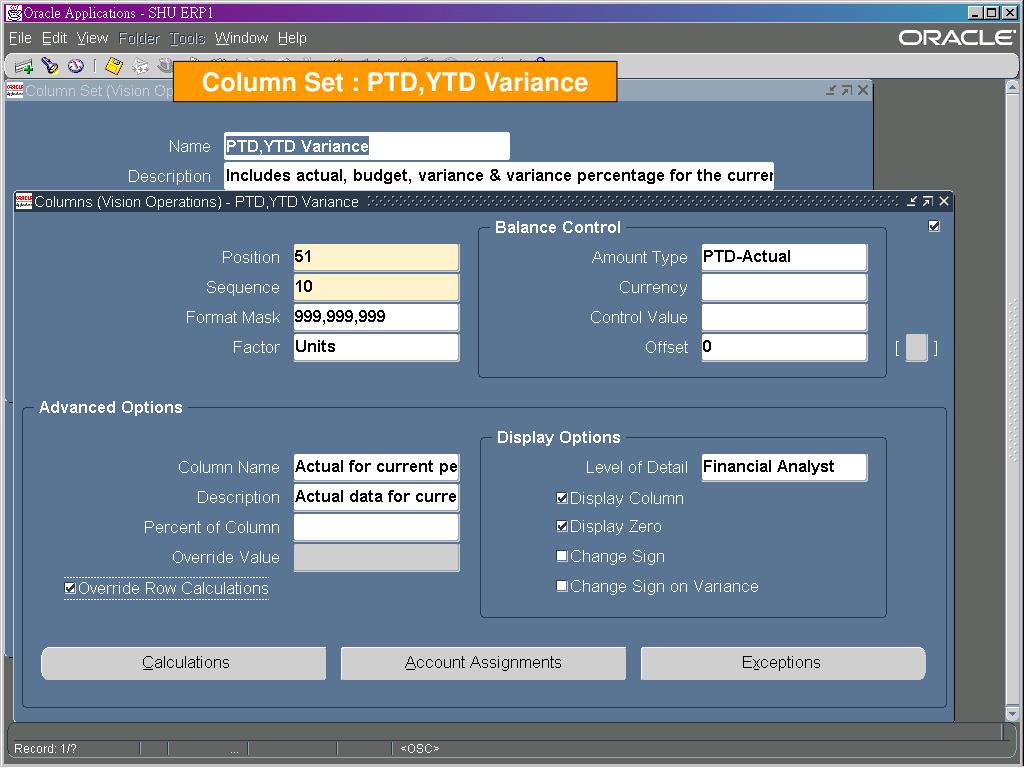Click the yellow Save diskette icon
Image resolution: width=1024 pixels, height=768 pixels.
pyautogui.click(x=114, y=65)
